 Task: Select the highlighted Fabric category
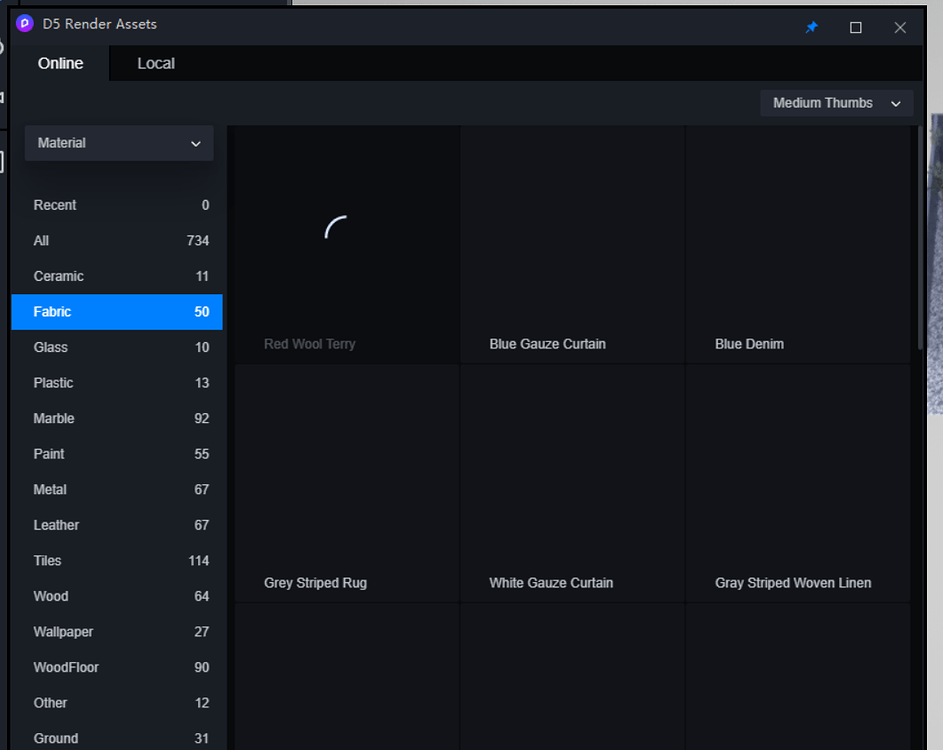click(x=117, y=312)
